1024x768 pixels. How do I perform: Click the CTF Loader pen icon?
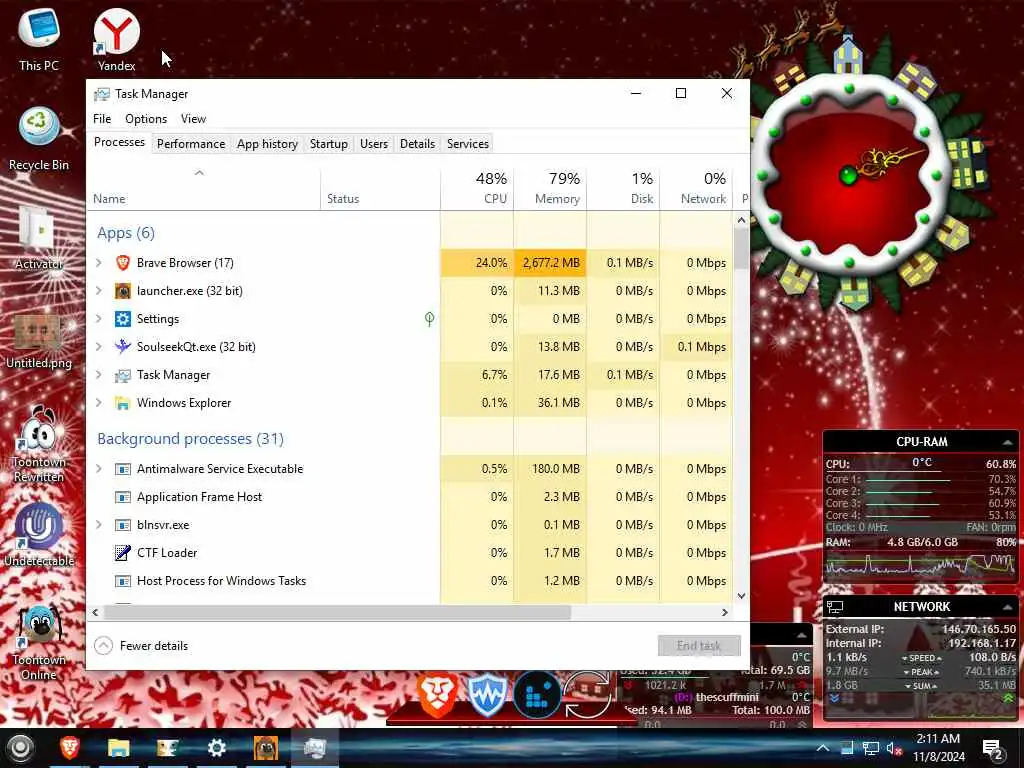coord(123,552)
